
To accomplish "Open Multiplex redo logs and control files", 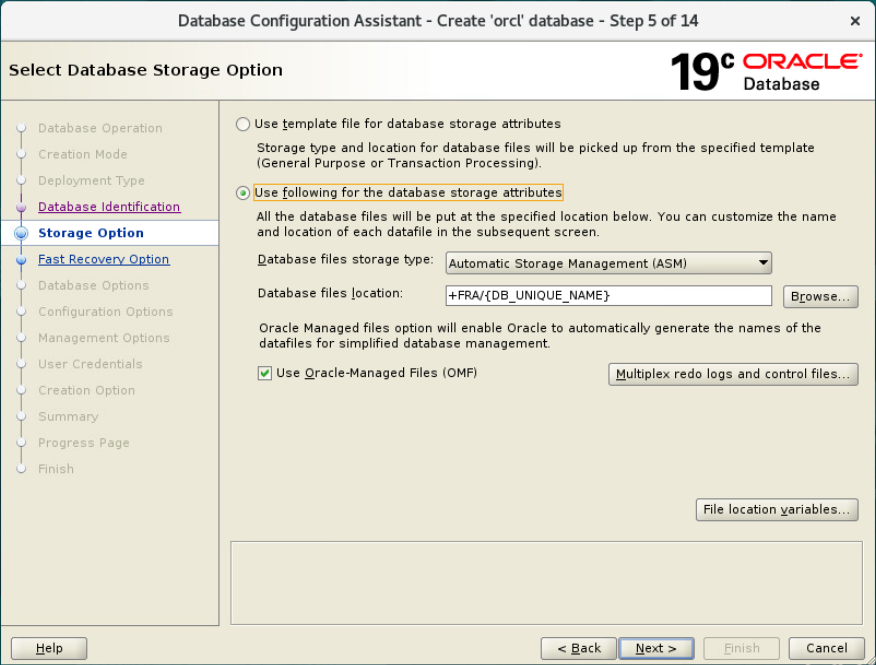I will click(733, 374).
